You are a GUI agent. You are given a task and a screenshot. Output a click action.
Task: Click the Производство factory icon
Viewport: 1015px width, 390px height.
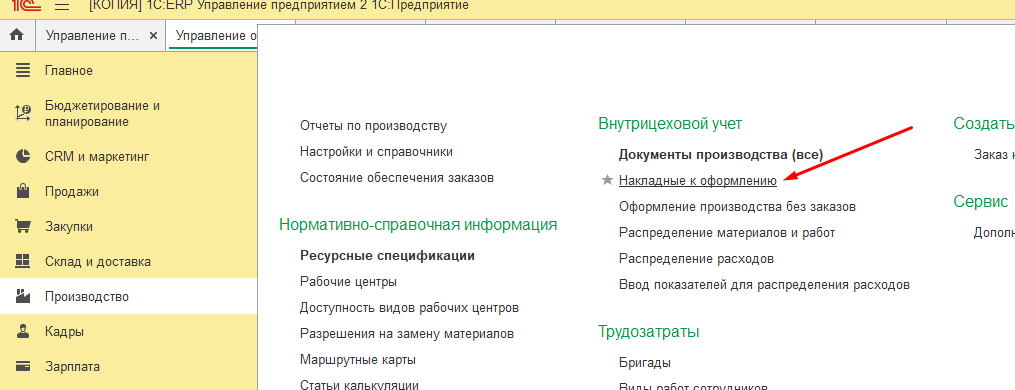point(23,297)
